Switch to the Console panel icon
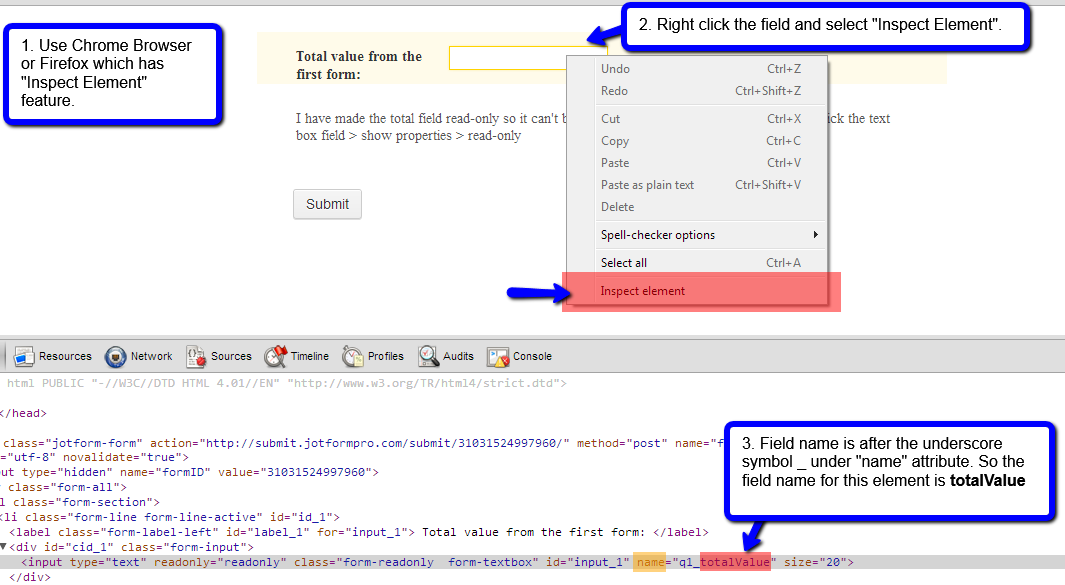Image resolution: width=1065 pixels, height=585 pixels. click(x=498, y=357)
